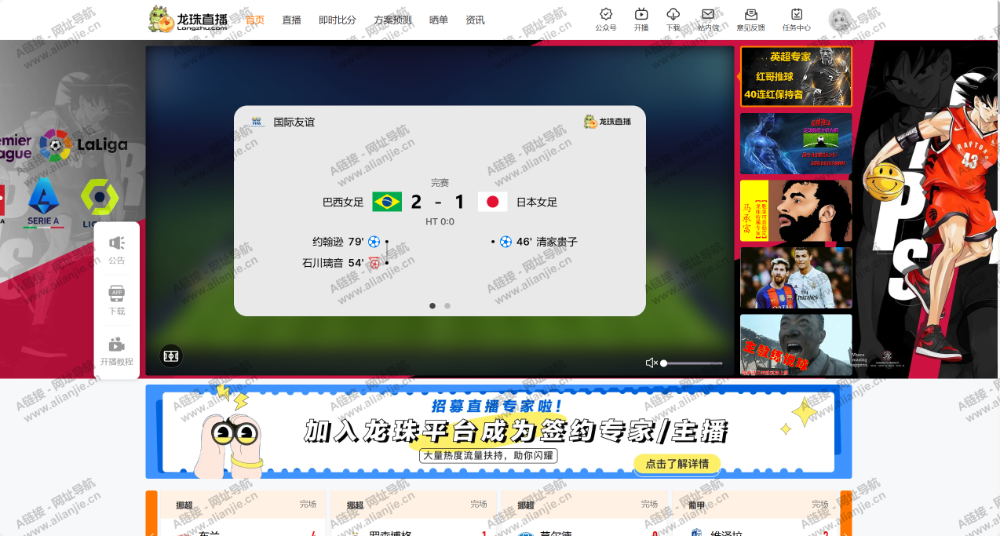
Task: Click goal ball icon beside 约翰逊 79'
Action: click(x=374, y=242)
